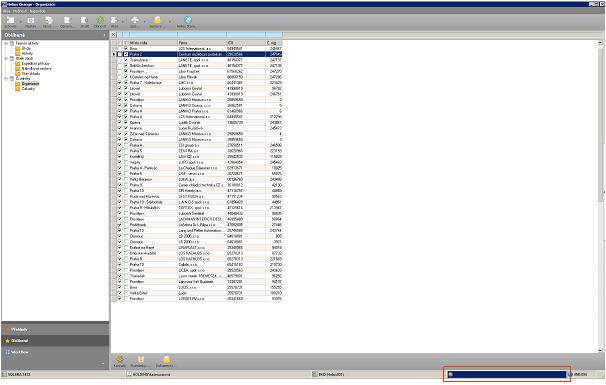
Task: Tick the empty checkbox in the Praha 5 row
Action: pyautogui.click(x=126, y=151)
